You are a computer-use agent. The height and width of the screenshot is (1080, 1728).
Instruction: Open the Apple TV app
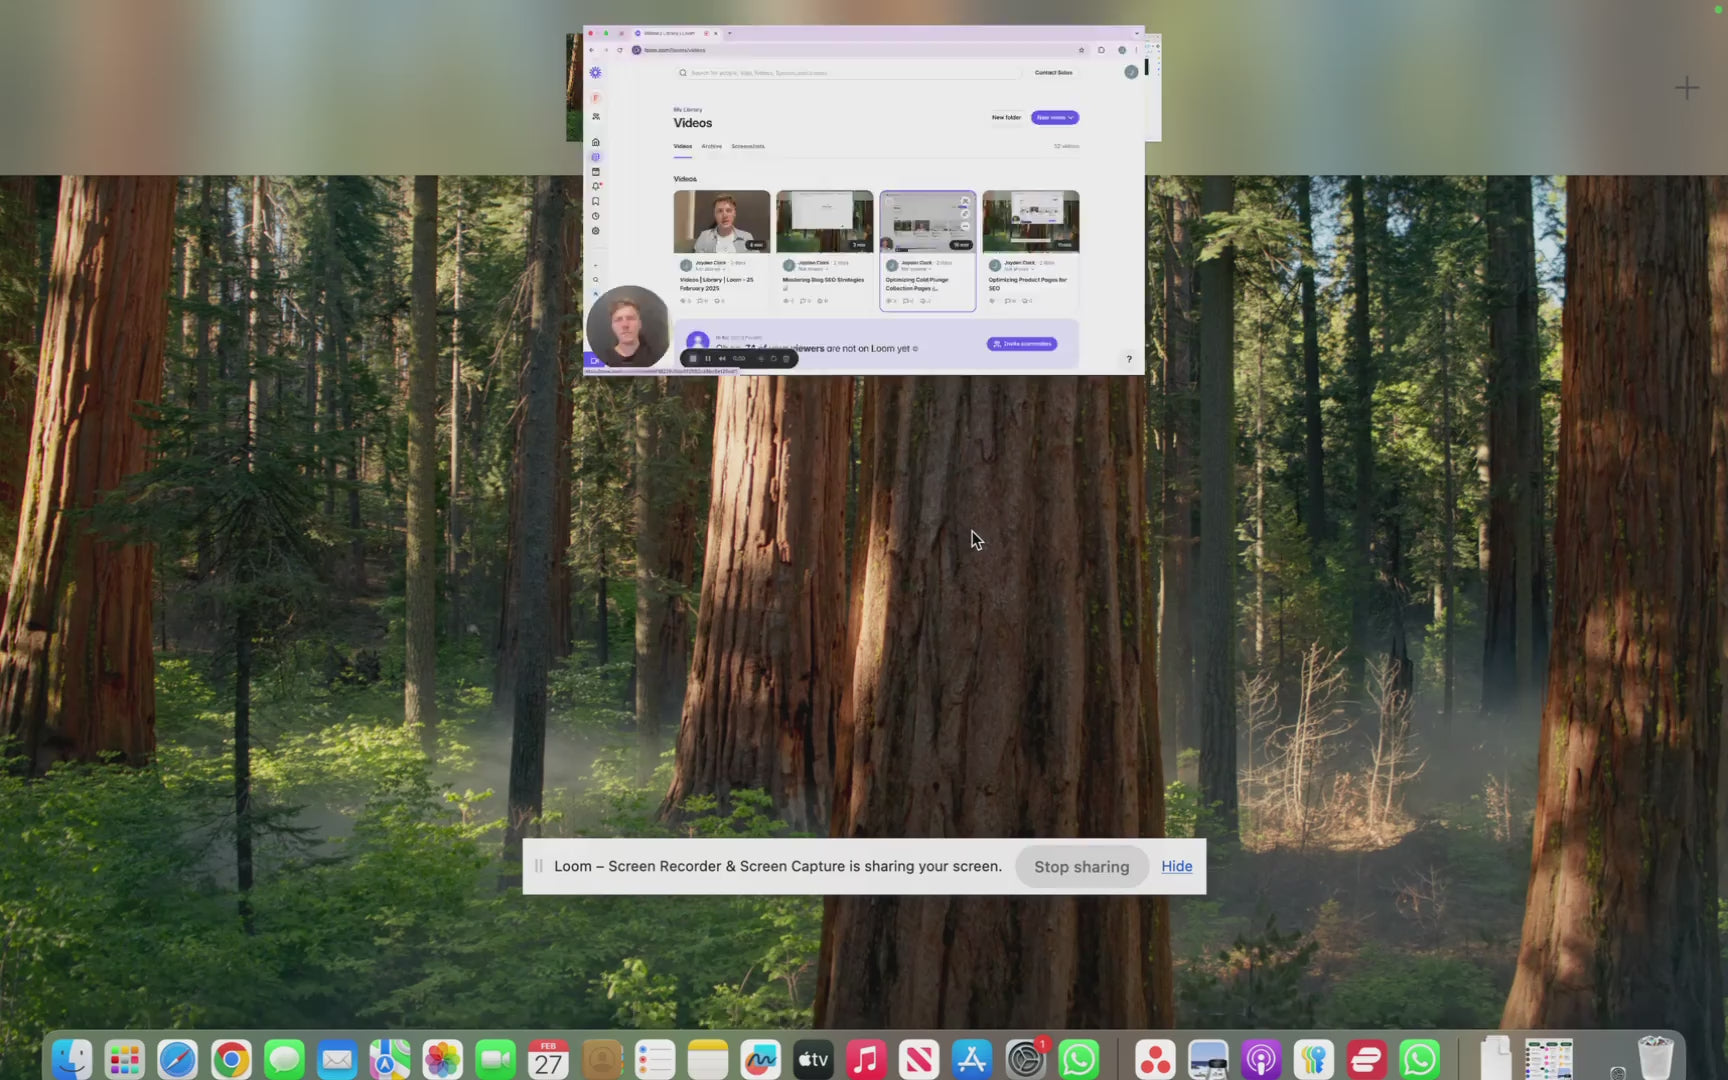click(813, 1059)
